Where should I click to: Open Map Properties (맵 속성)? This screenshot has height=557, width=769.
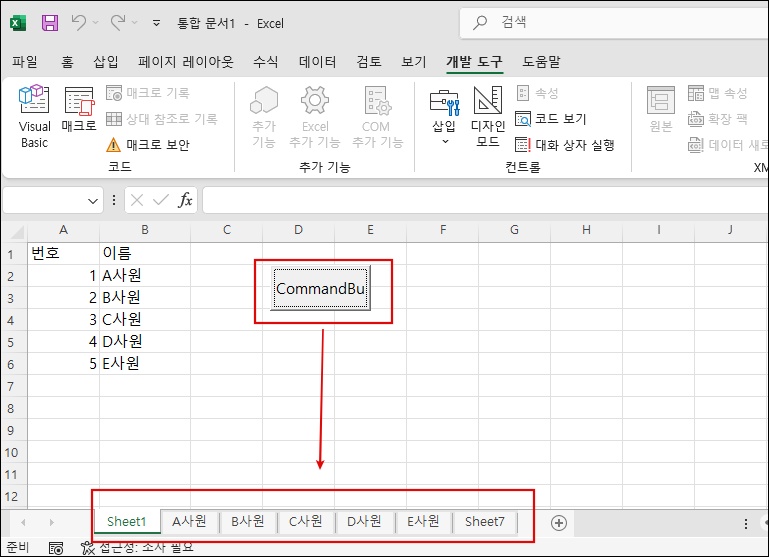click(x=718, y=93)
